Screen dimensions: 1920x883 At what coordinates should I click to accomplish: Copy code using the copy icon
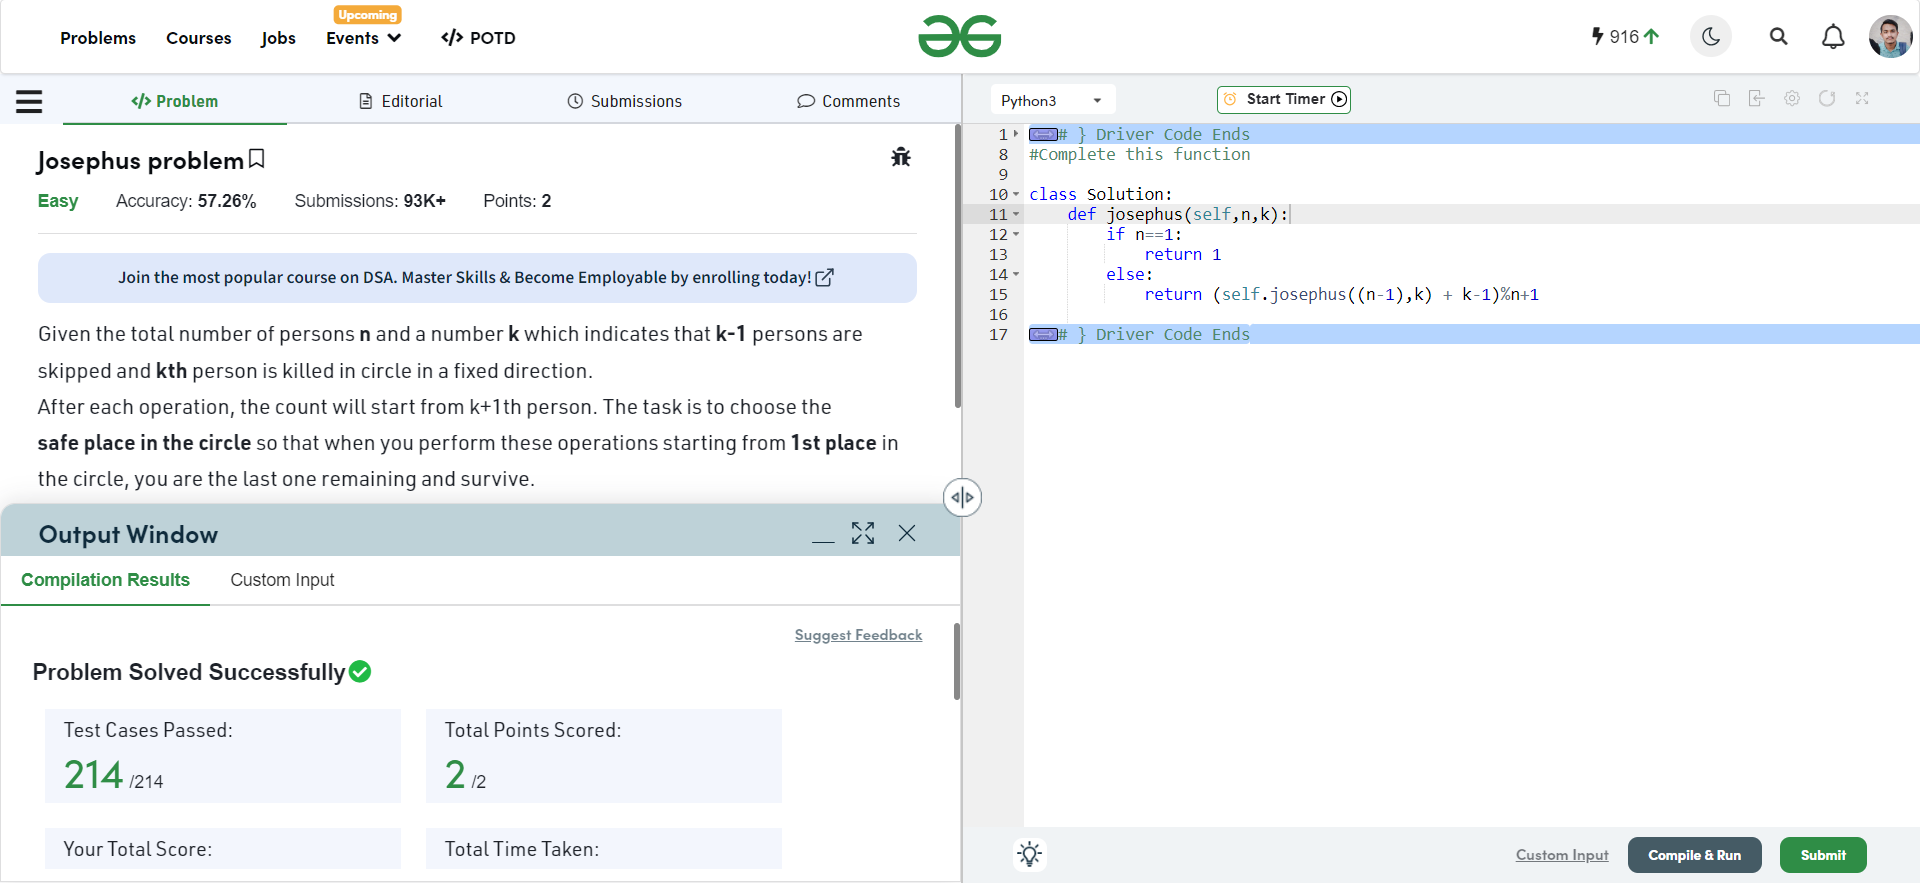(1722, 98)
